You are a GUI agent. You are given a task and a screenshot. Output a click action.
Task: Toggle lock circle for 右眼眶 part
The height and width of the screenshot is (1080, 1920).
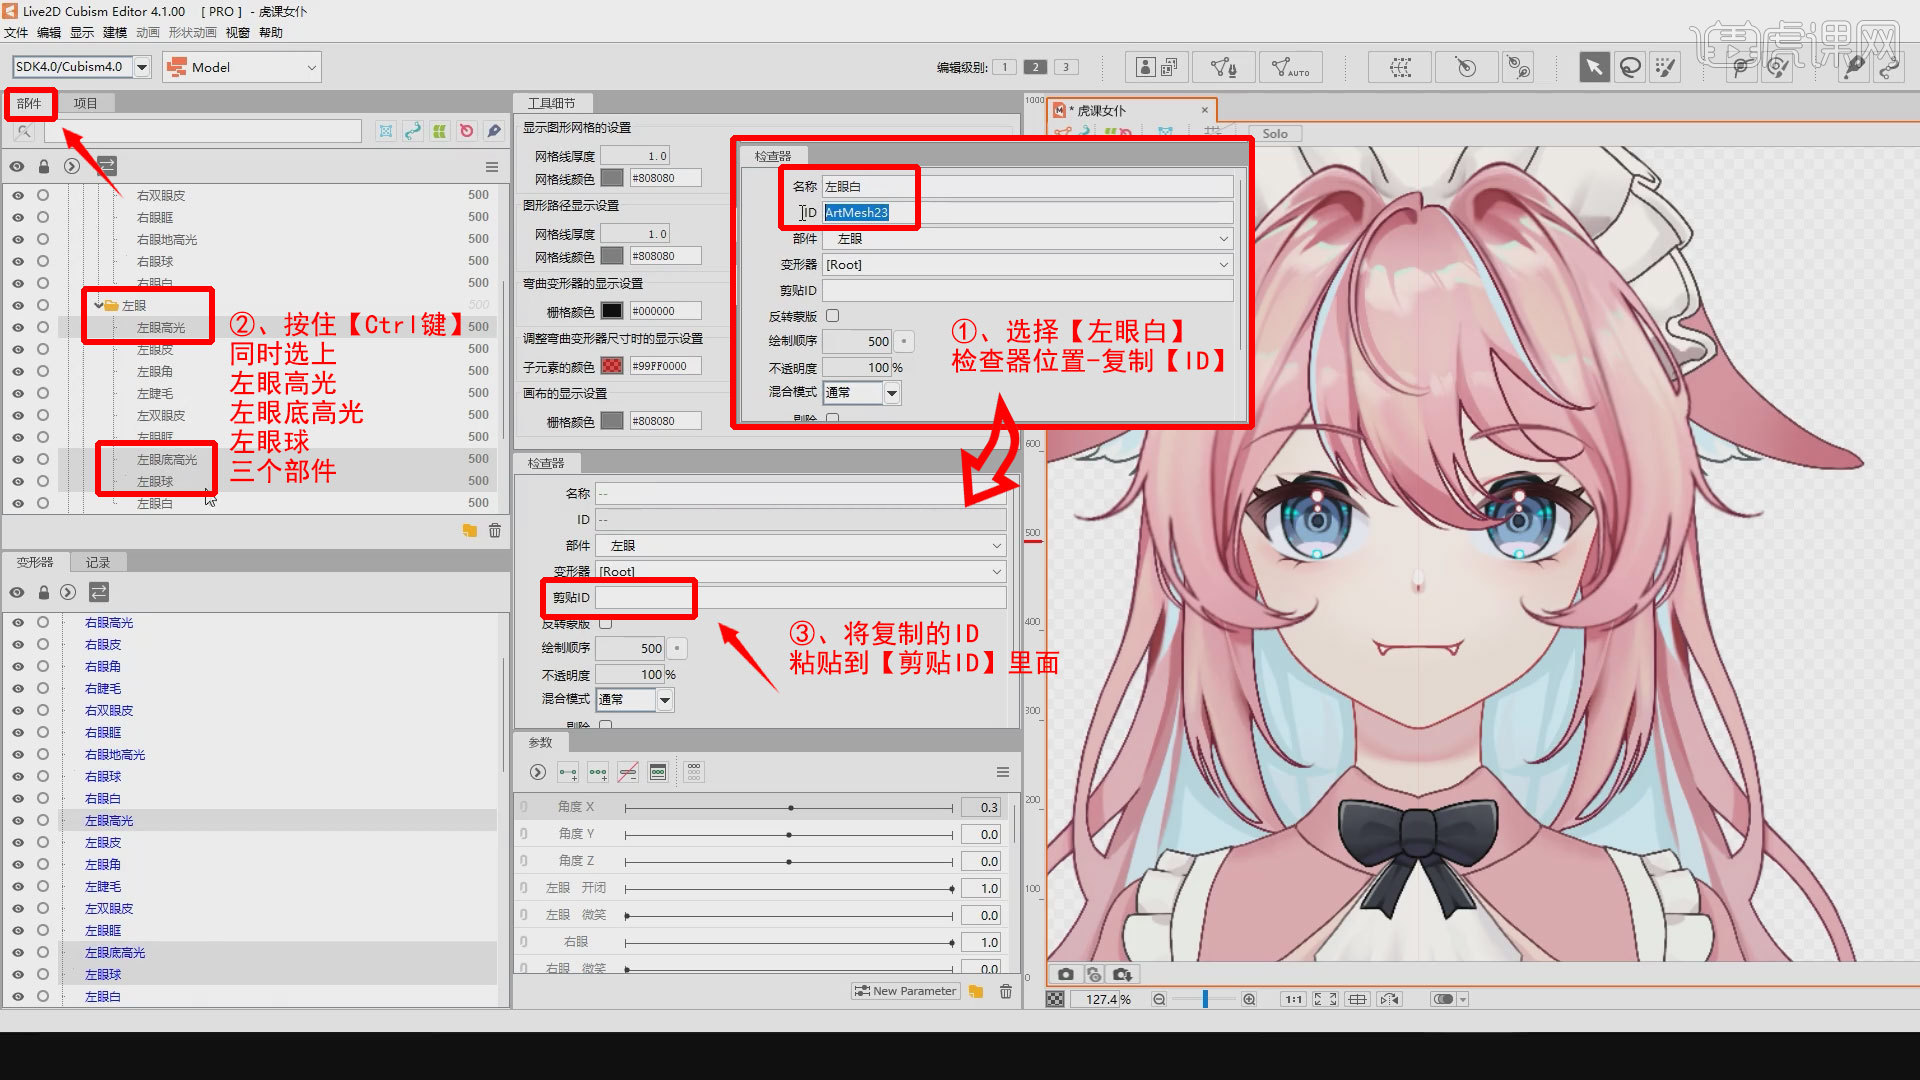tap(43, 217)
